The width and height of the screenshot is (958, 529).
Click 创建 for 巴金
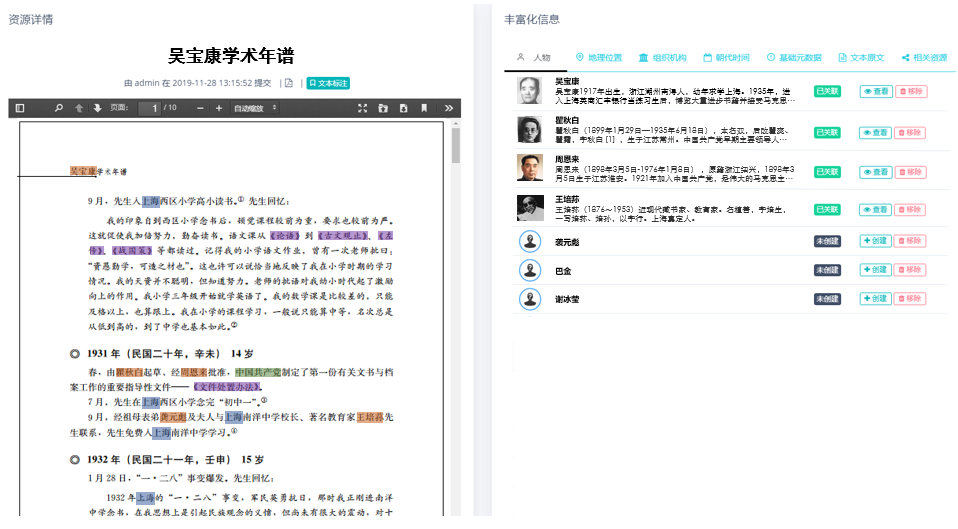[875, 270]
